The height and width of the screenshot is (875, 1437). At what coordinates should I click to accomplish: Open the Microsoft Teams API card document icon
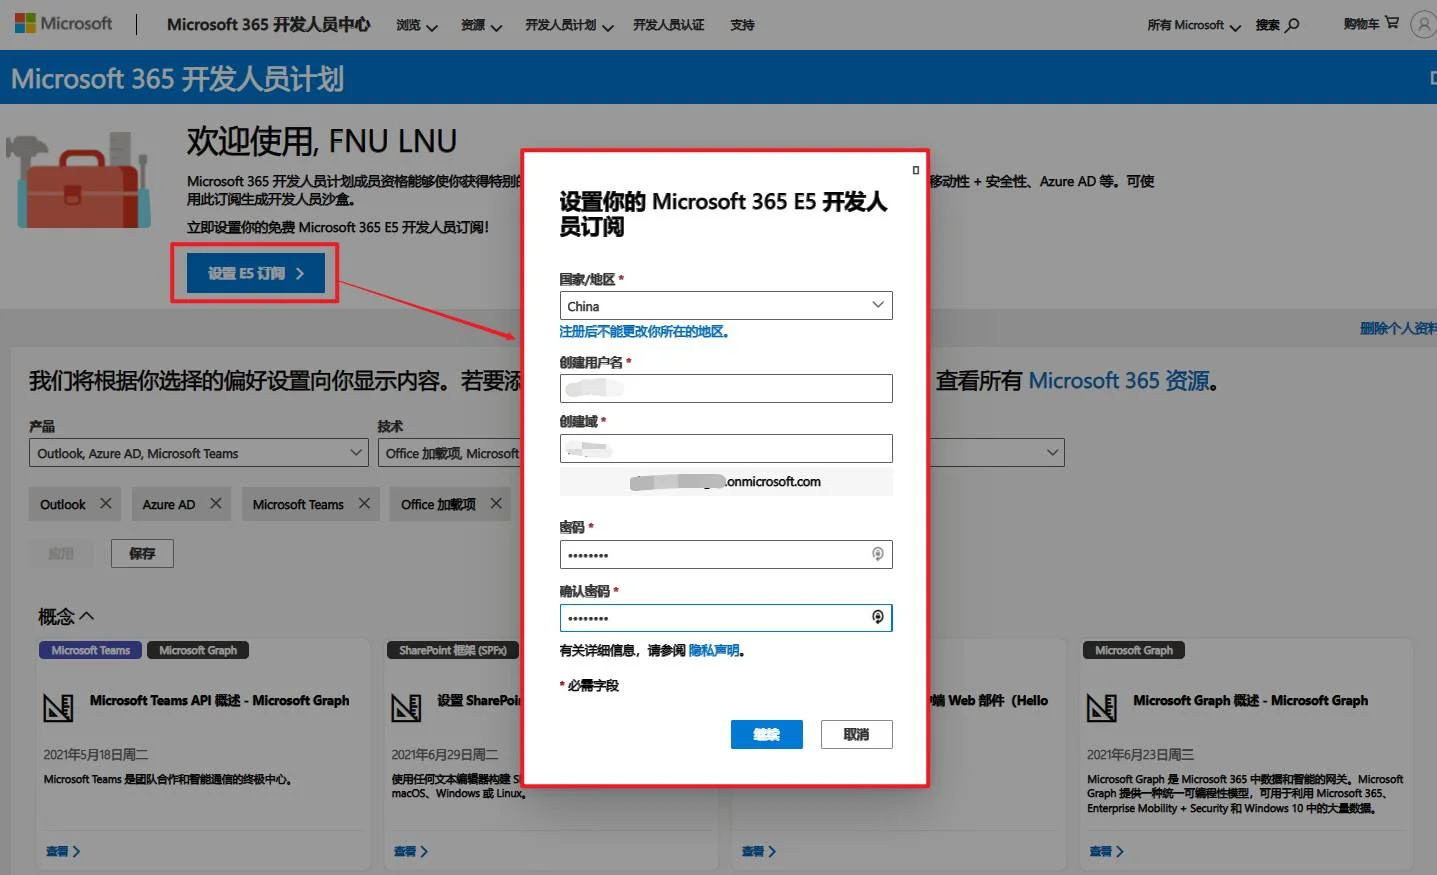coord(59,707)
